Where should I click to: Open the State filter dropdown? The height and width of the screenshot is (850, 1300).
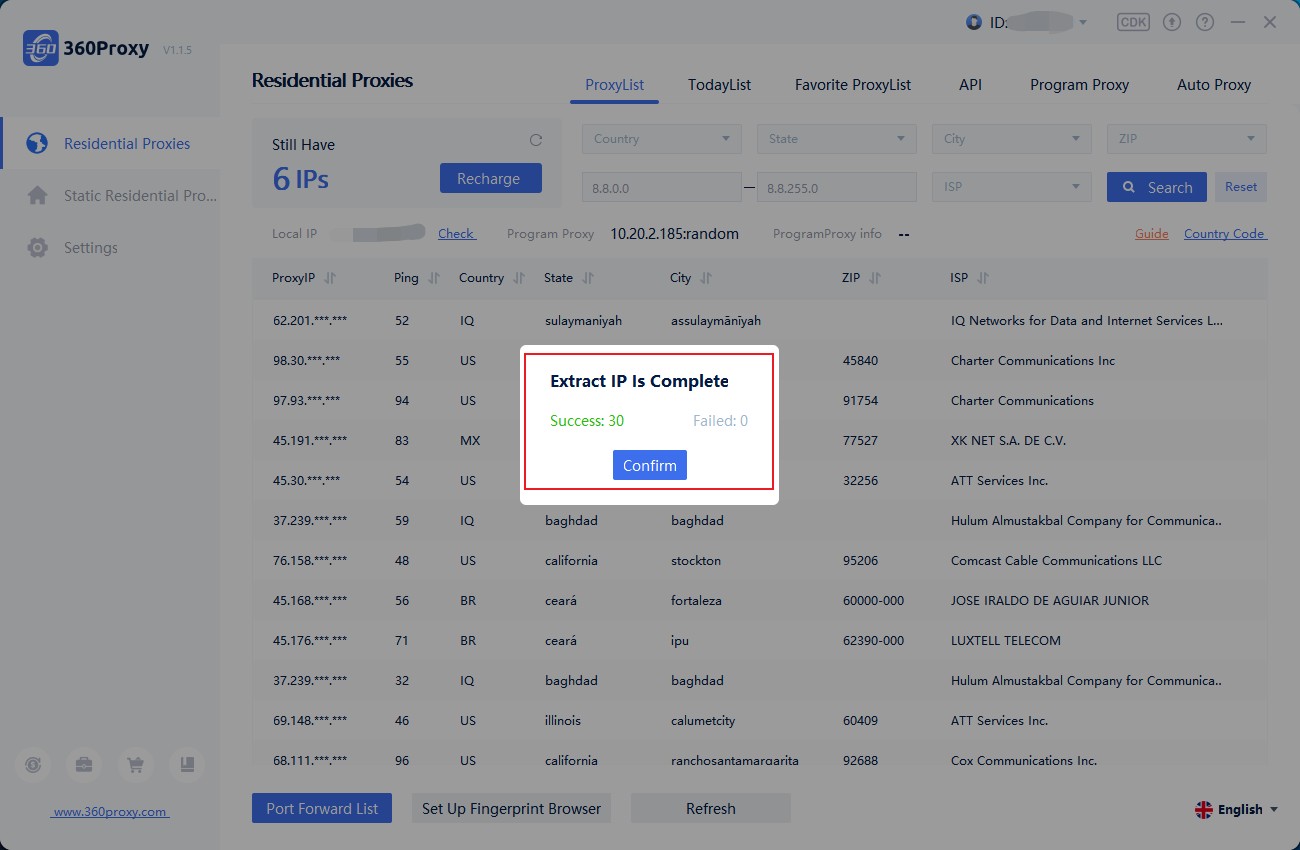click(x=837, y=139)
